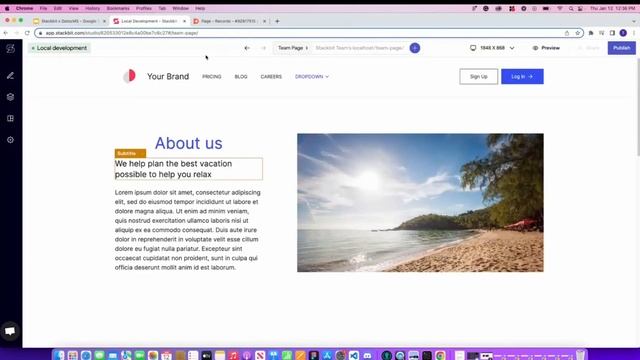Click the Local development environment label
640x360 pixels.
[x=60, y=48]
